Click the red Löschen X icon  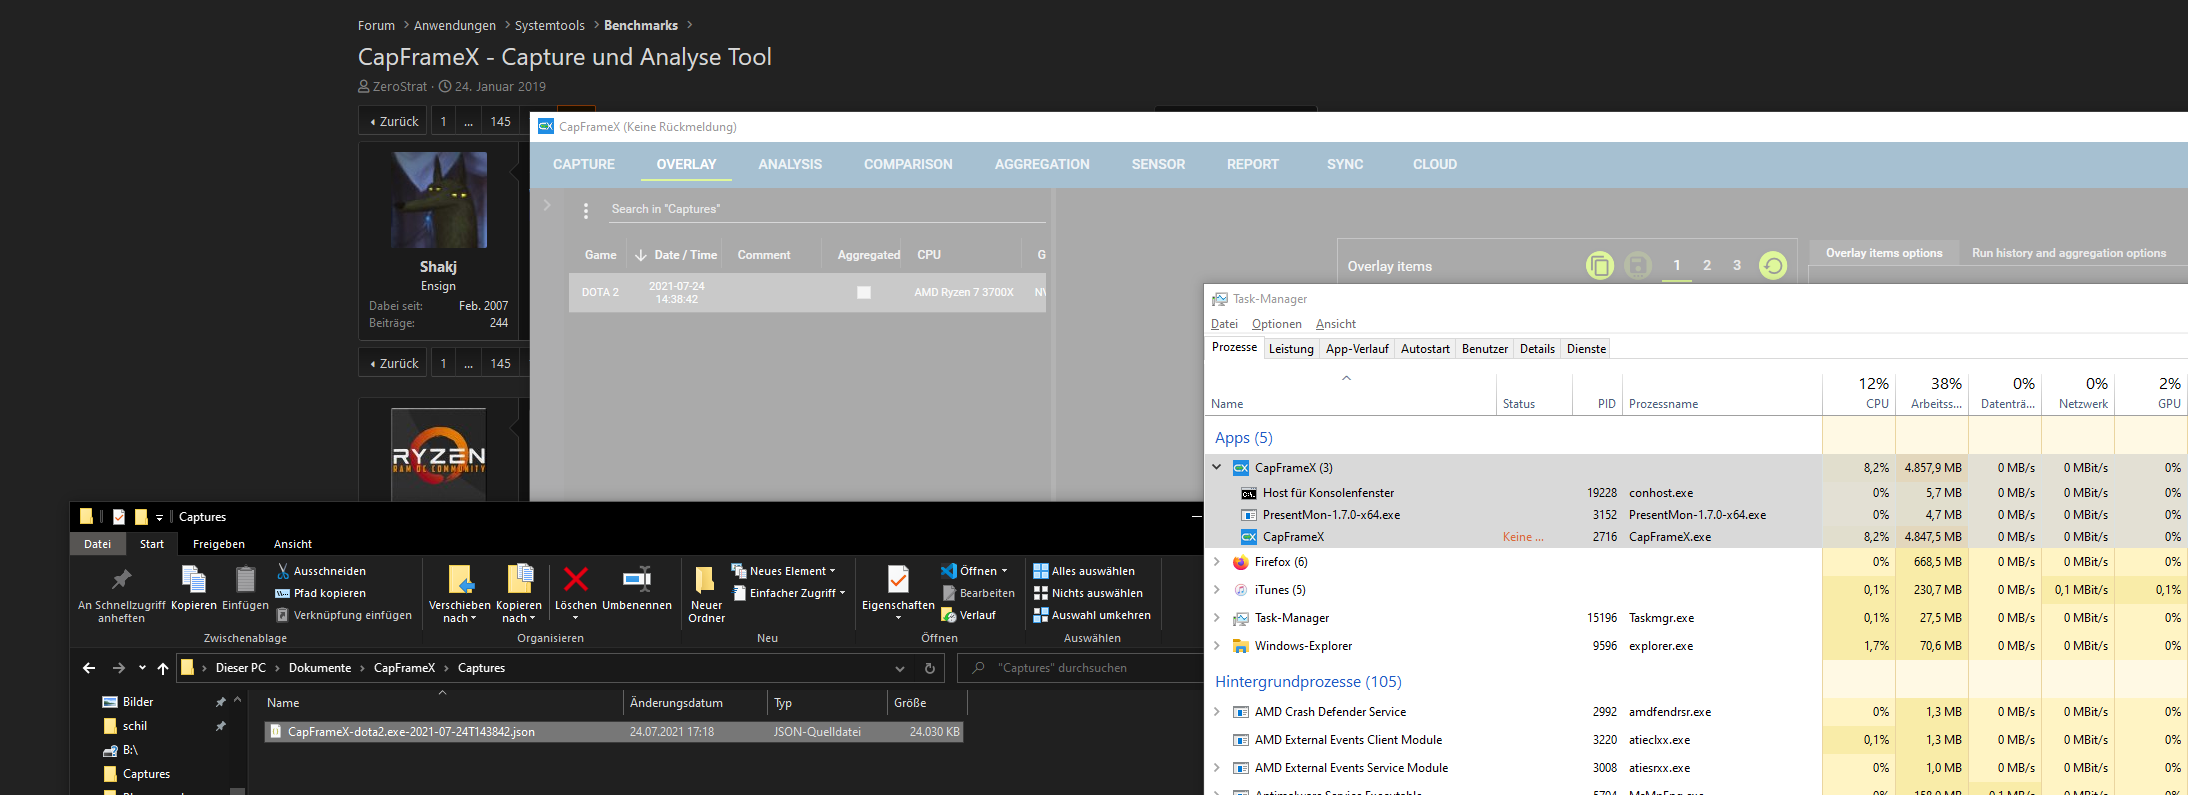(576, 579)
